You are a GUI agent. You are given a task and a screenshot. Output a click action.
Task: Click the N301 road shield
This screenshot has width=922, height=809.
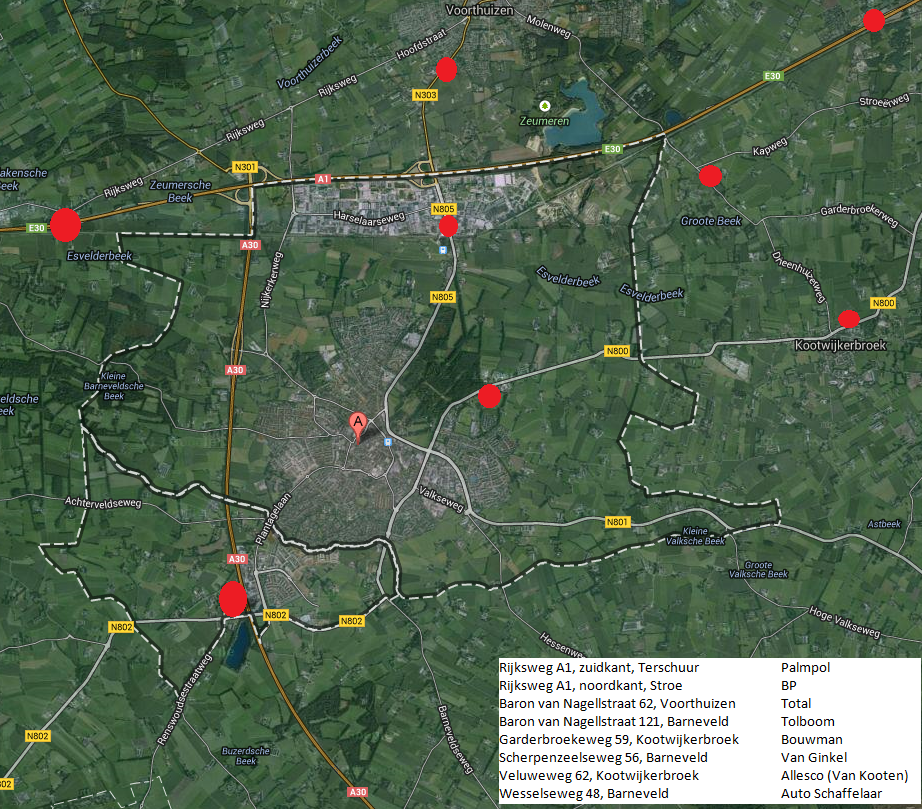click(x=244, y=166)
